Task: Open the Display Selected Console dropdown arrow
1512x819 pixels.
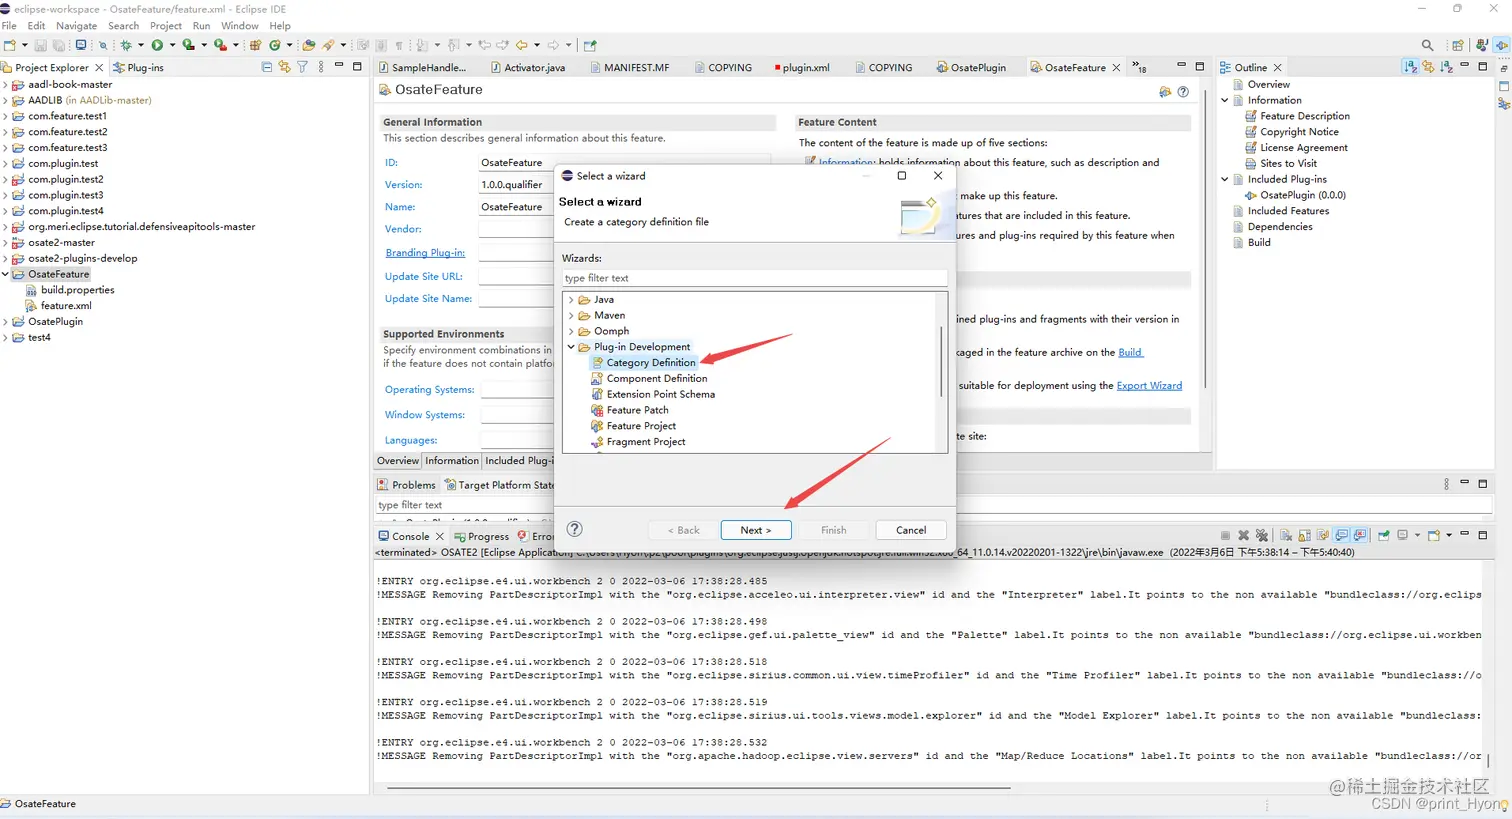Action: pos(1417,535)
